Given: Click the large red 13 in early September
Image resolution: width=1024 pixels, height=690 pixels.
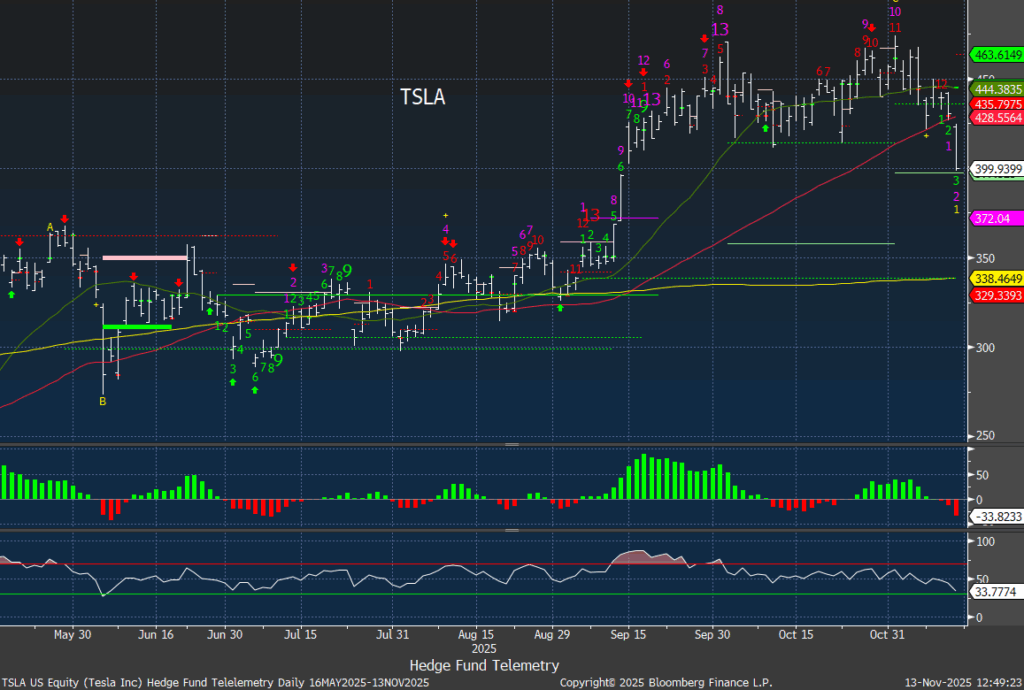Looking at the screenshot, I should coord(591,214).
